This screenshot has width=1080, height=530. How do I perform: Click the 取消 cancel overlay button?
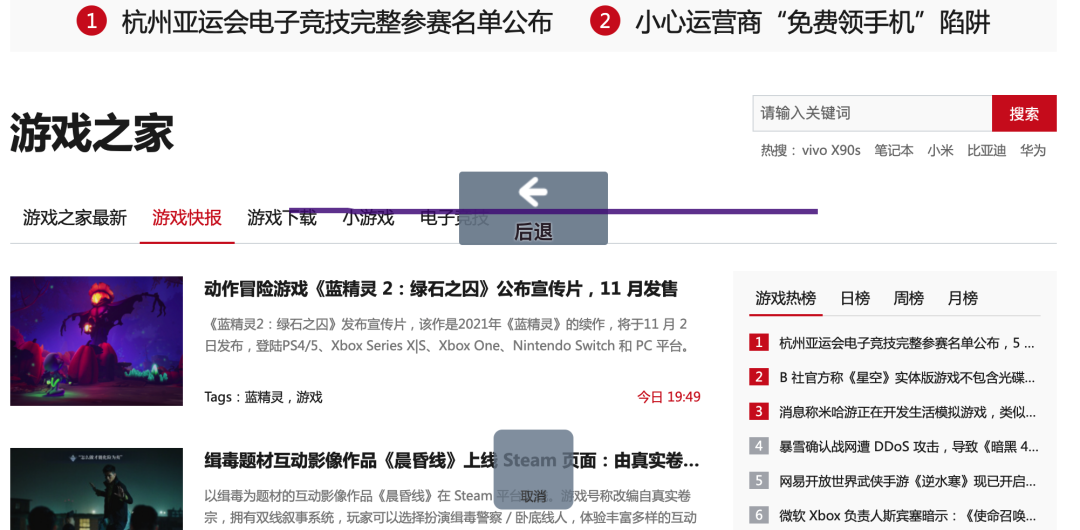533,469
